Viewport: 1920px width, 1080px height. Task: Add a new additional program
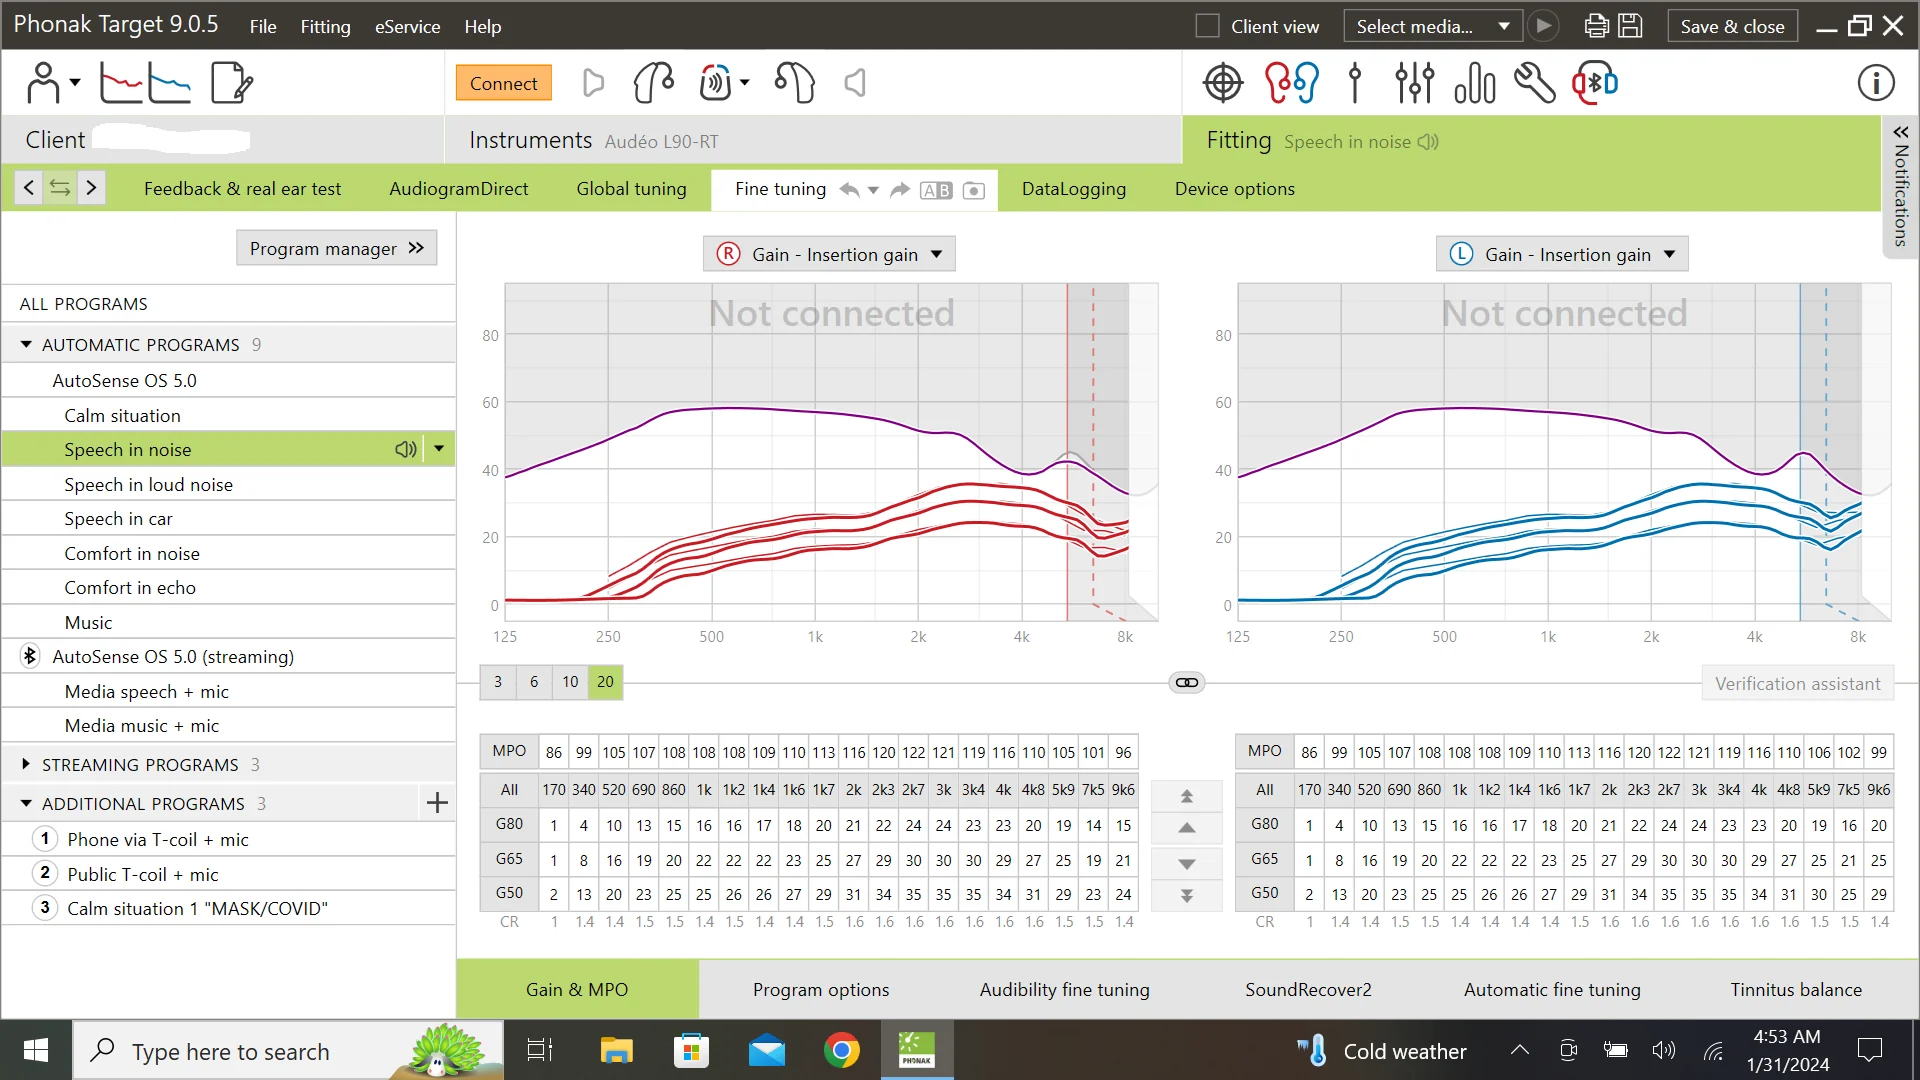437,803
